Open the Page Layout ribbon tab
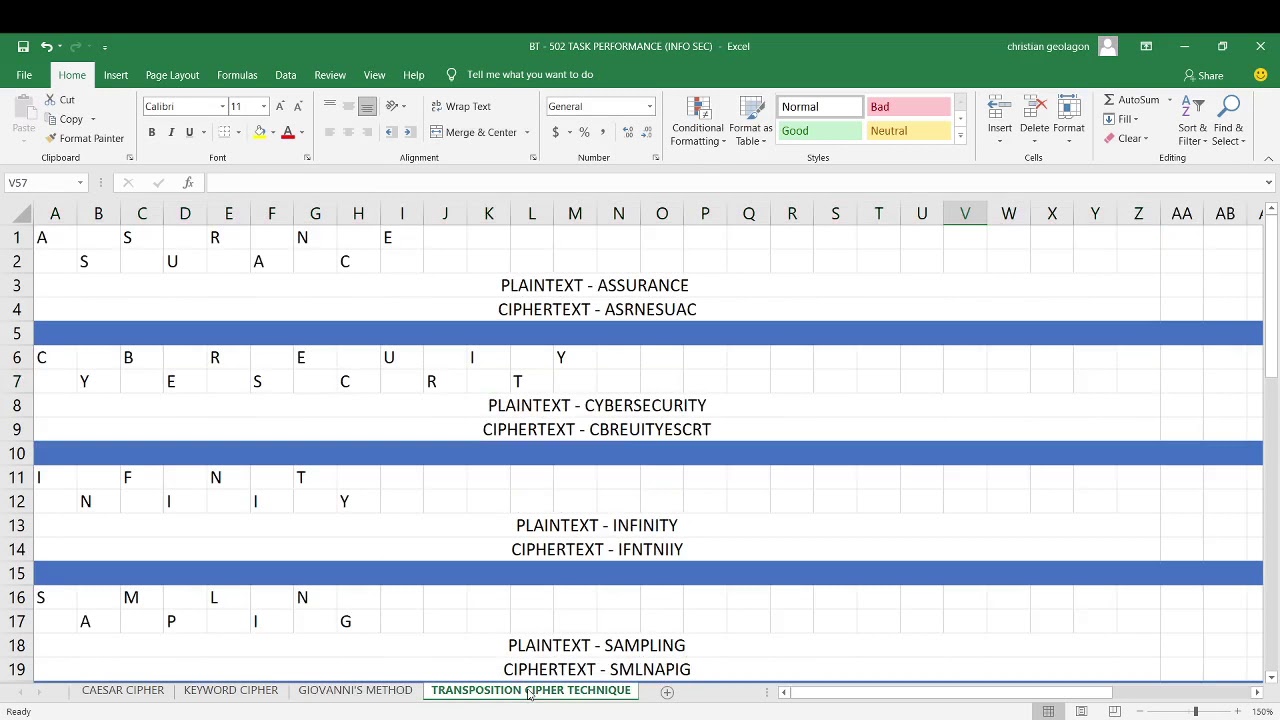This screenshot has width=1280, height=720. coord(172,75)
